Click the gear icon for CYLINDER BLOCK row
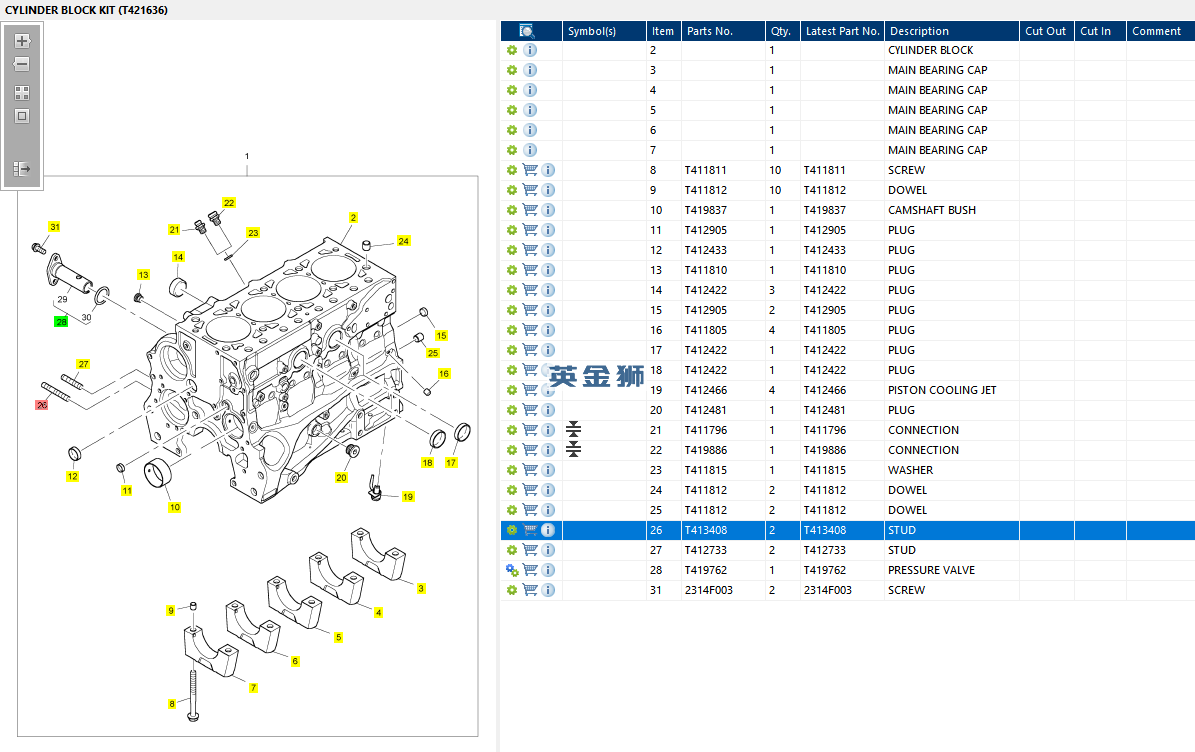This screenshot has height=752, width=1195. [x=512, y=50]
